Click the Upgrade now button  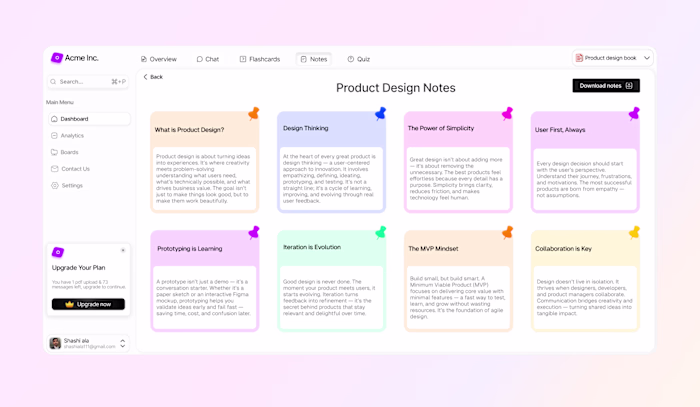pos(88,304)
